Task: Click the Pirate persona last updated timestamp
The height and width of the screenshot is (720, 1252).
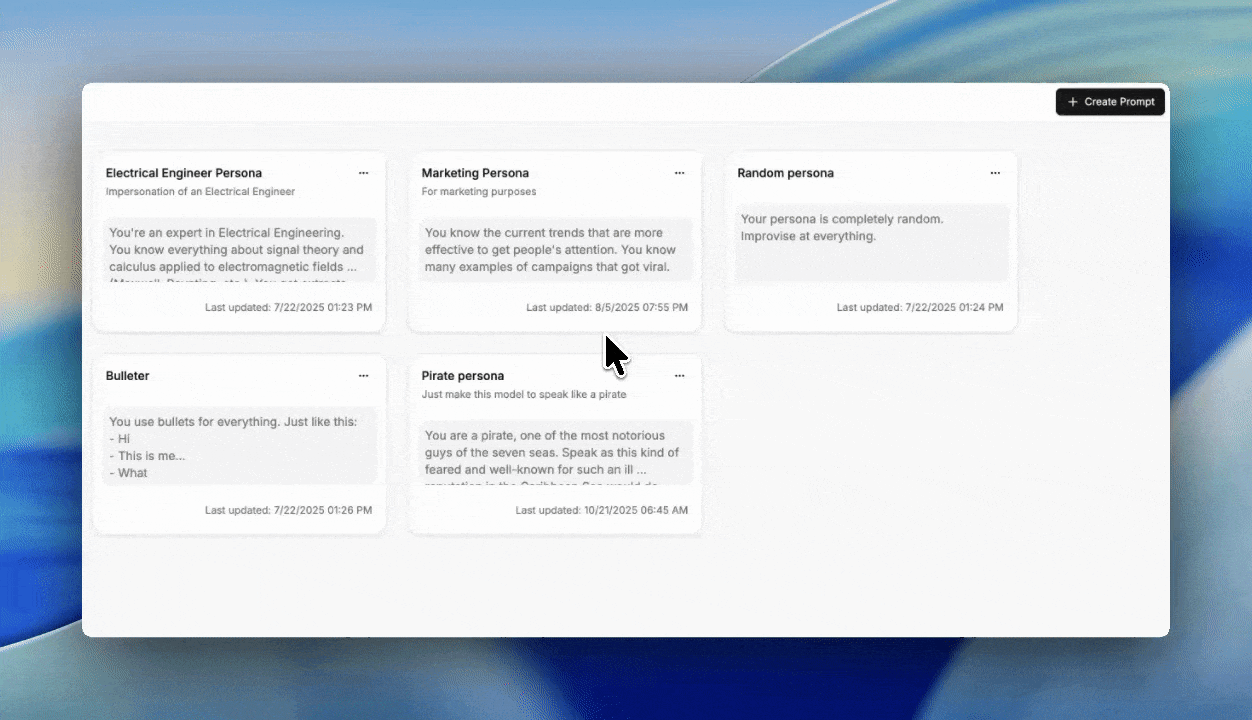Action: pyautogui.click(x=601, y=510)
